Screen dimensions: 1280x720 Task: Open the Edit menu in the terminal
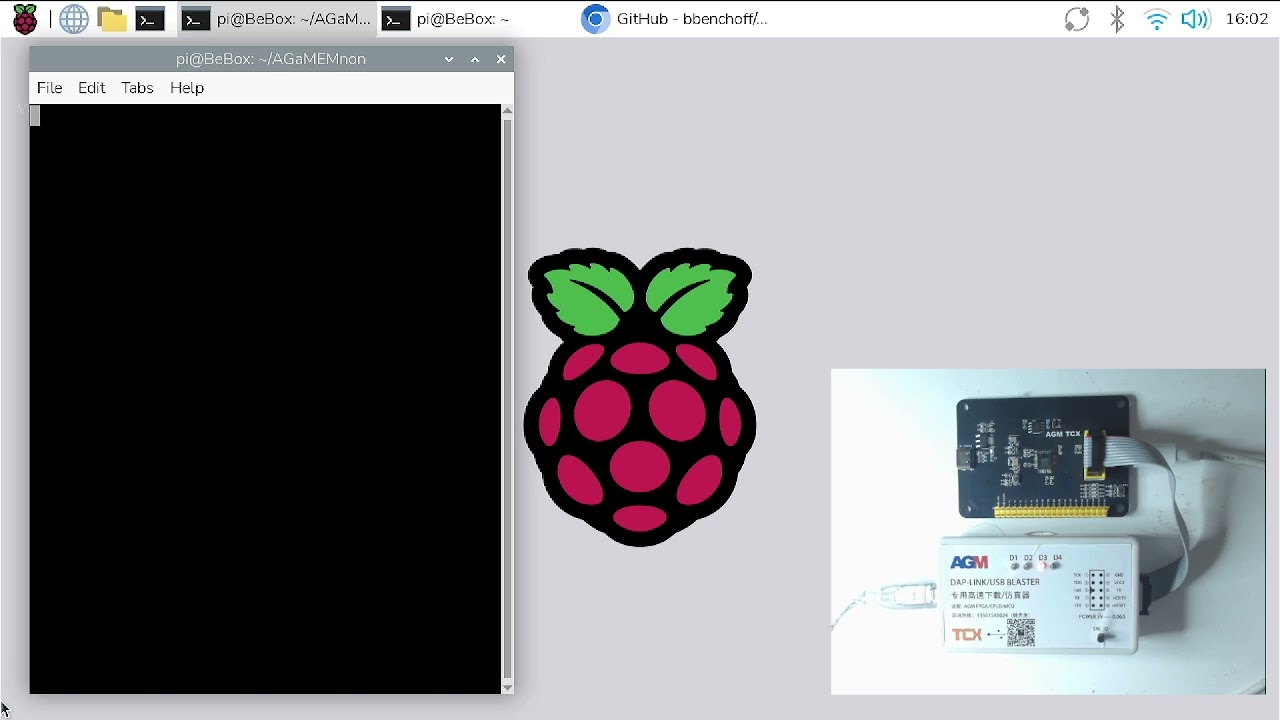(91, 88)
